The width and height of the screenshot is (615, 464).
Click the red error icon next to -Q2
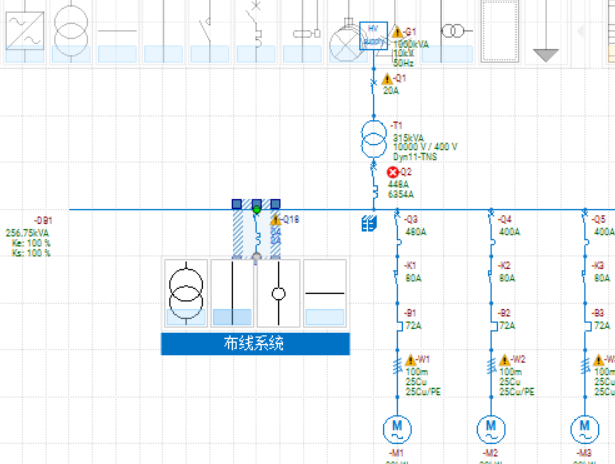click(x=392, y=172)
